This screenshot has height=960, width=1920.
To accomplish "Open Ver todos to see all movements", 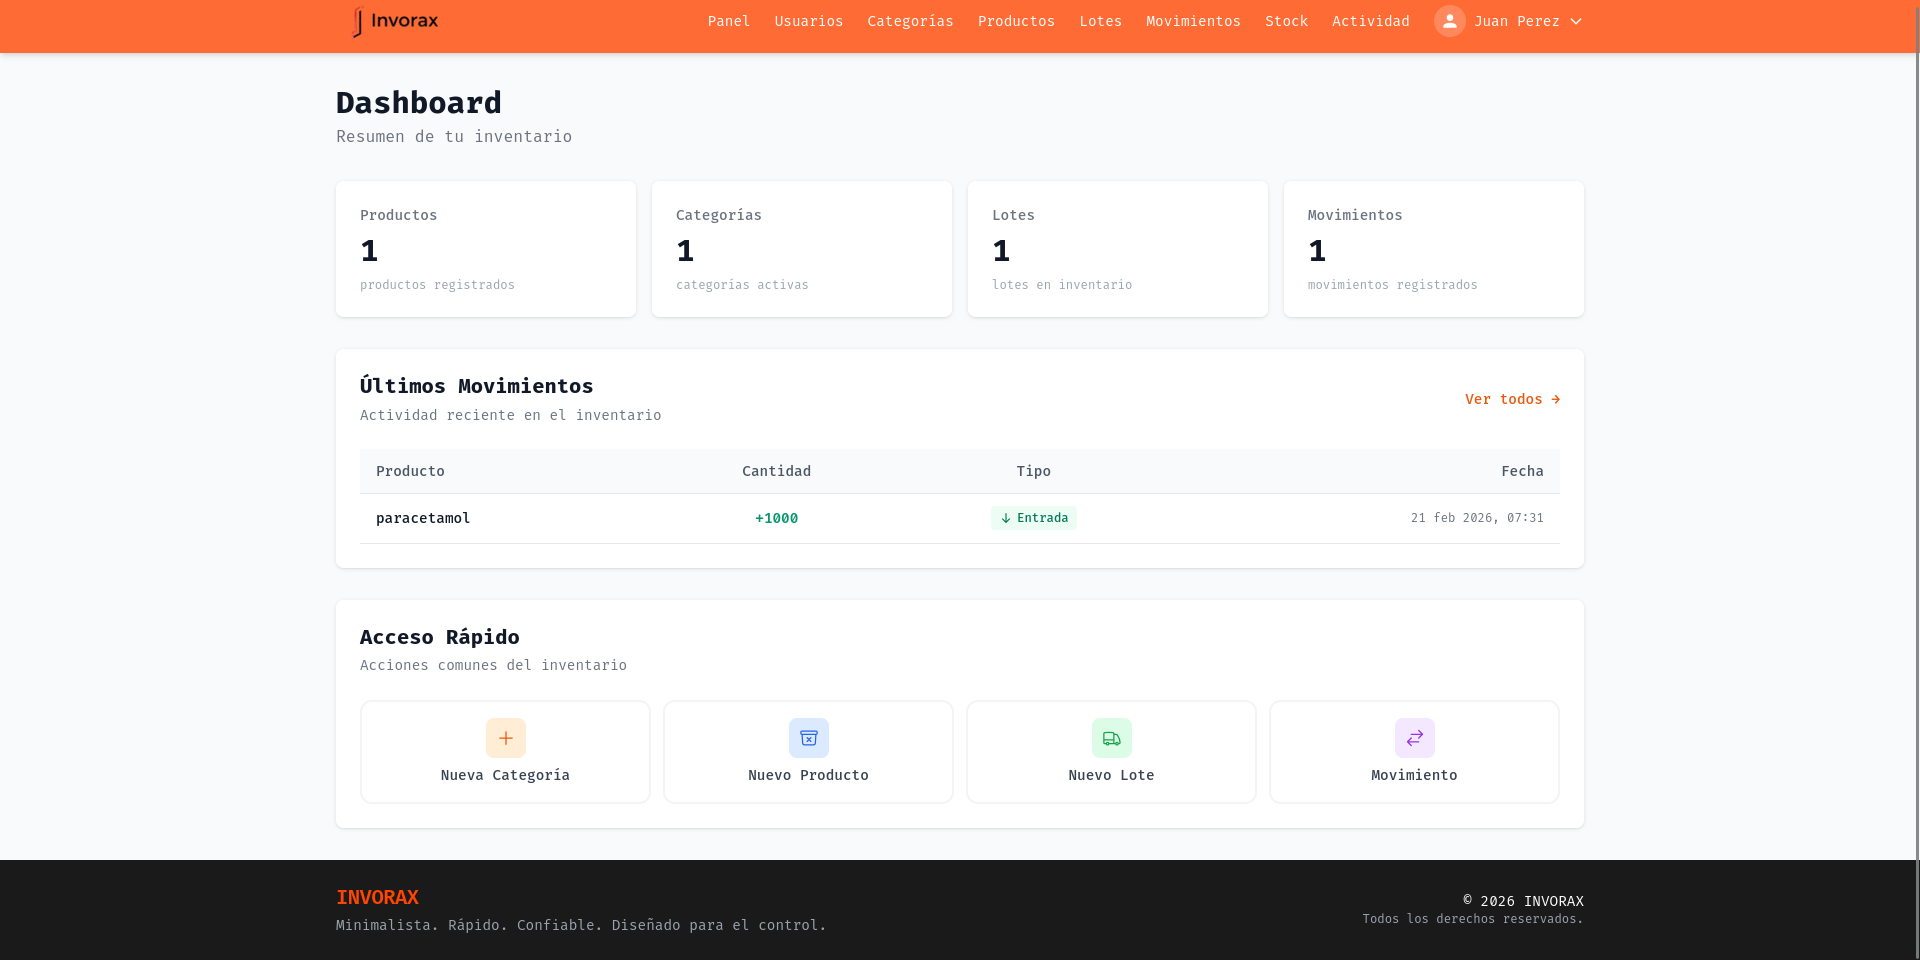I will [x=1504, y=399].
